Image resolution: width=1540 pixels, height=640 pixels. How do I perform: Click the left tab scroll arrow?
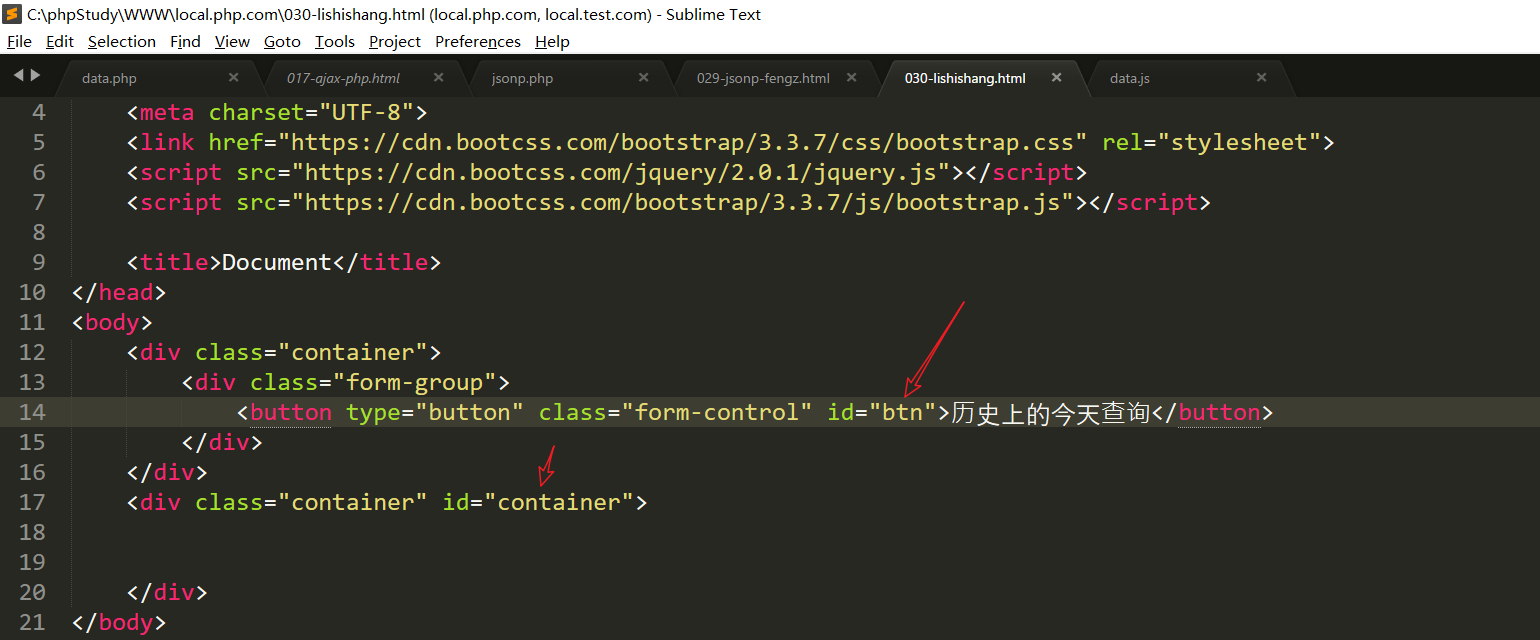coord(18,75)
